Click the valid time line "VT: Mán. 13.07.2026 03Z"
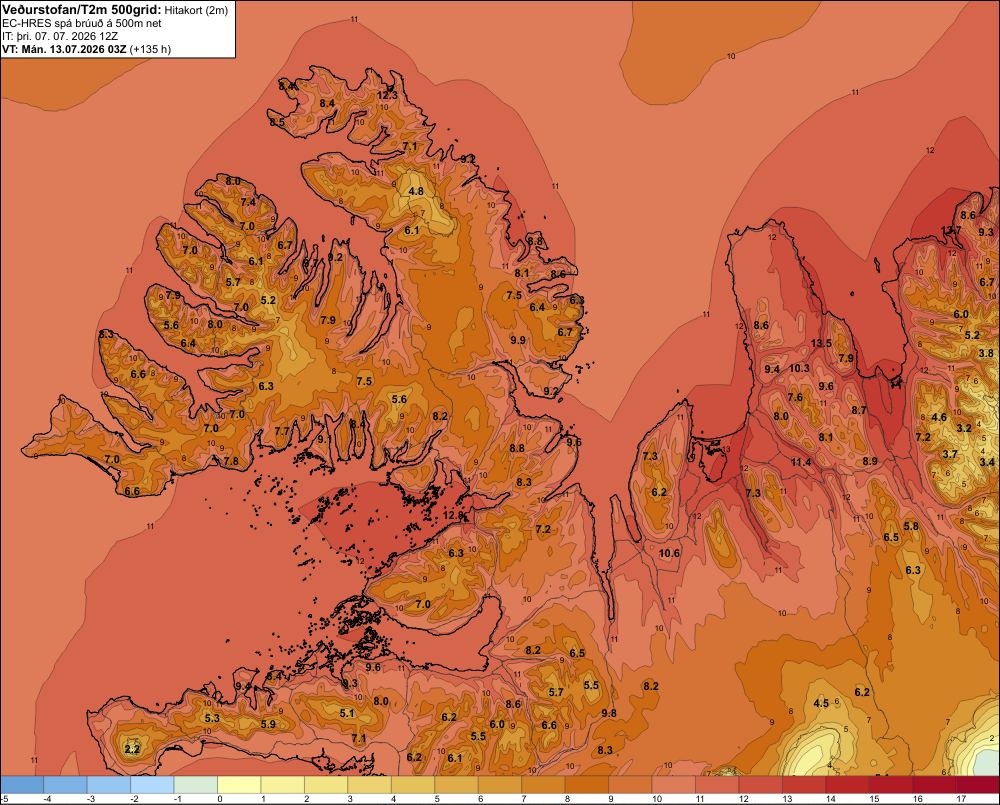 [64, 49]
